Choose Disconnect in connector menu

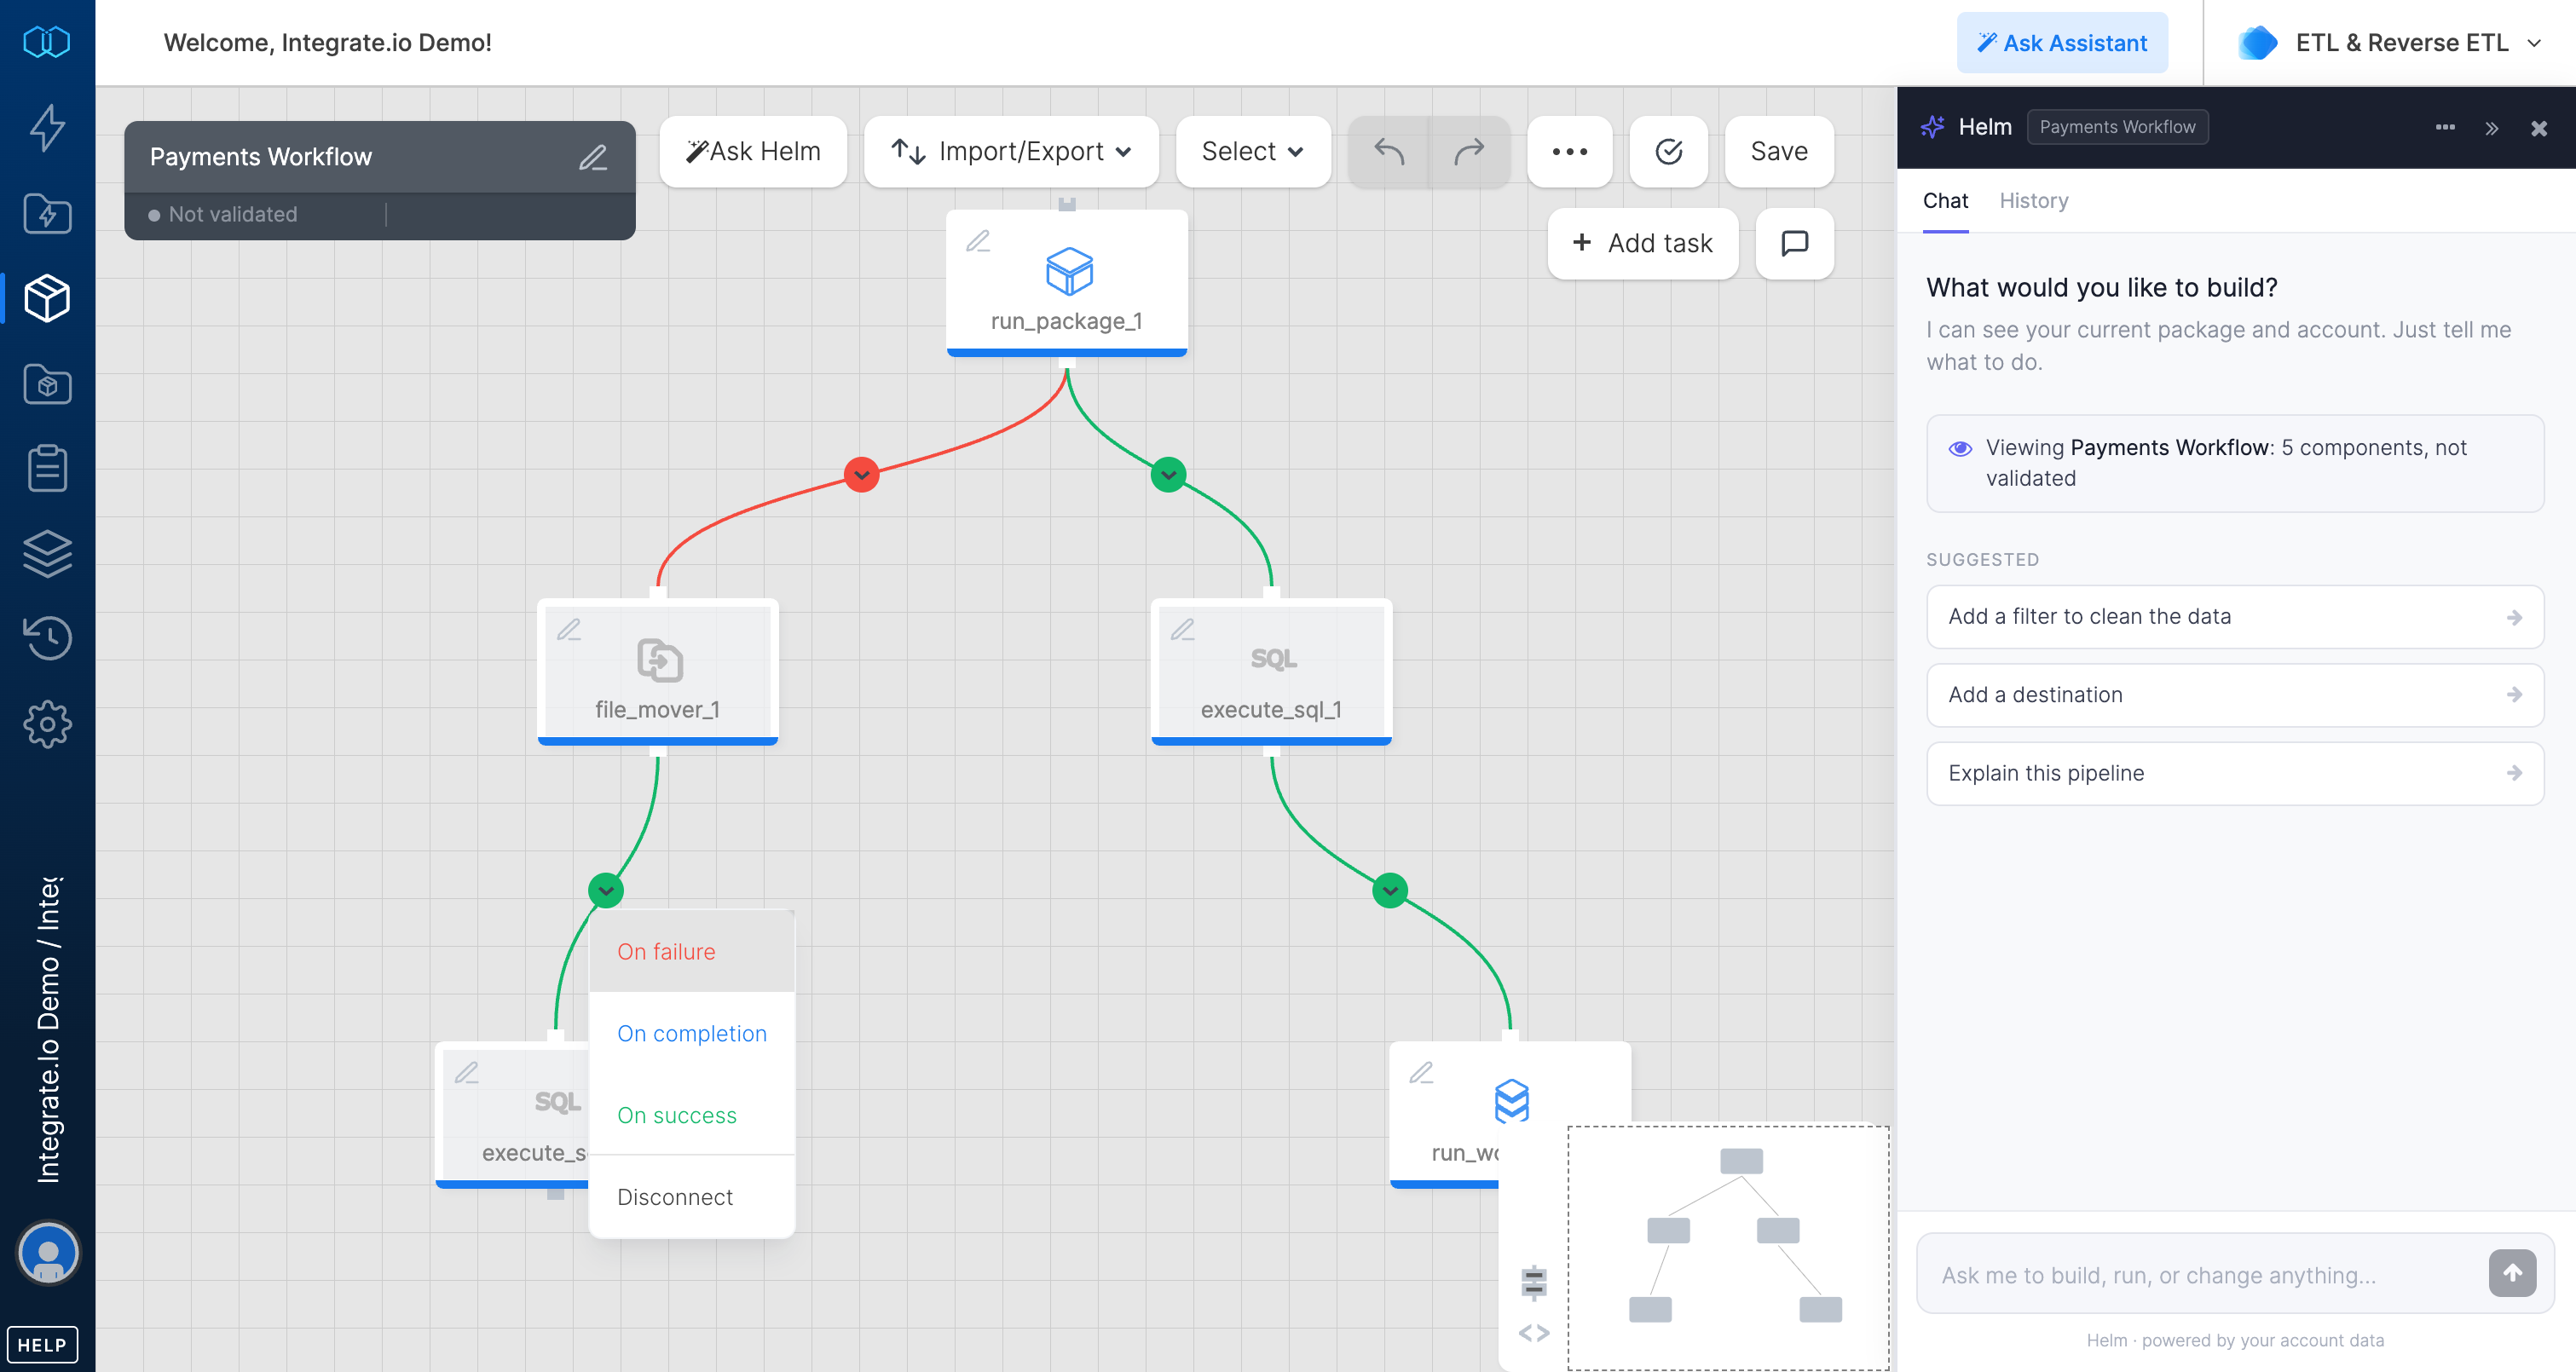[692, 1197]
